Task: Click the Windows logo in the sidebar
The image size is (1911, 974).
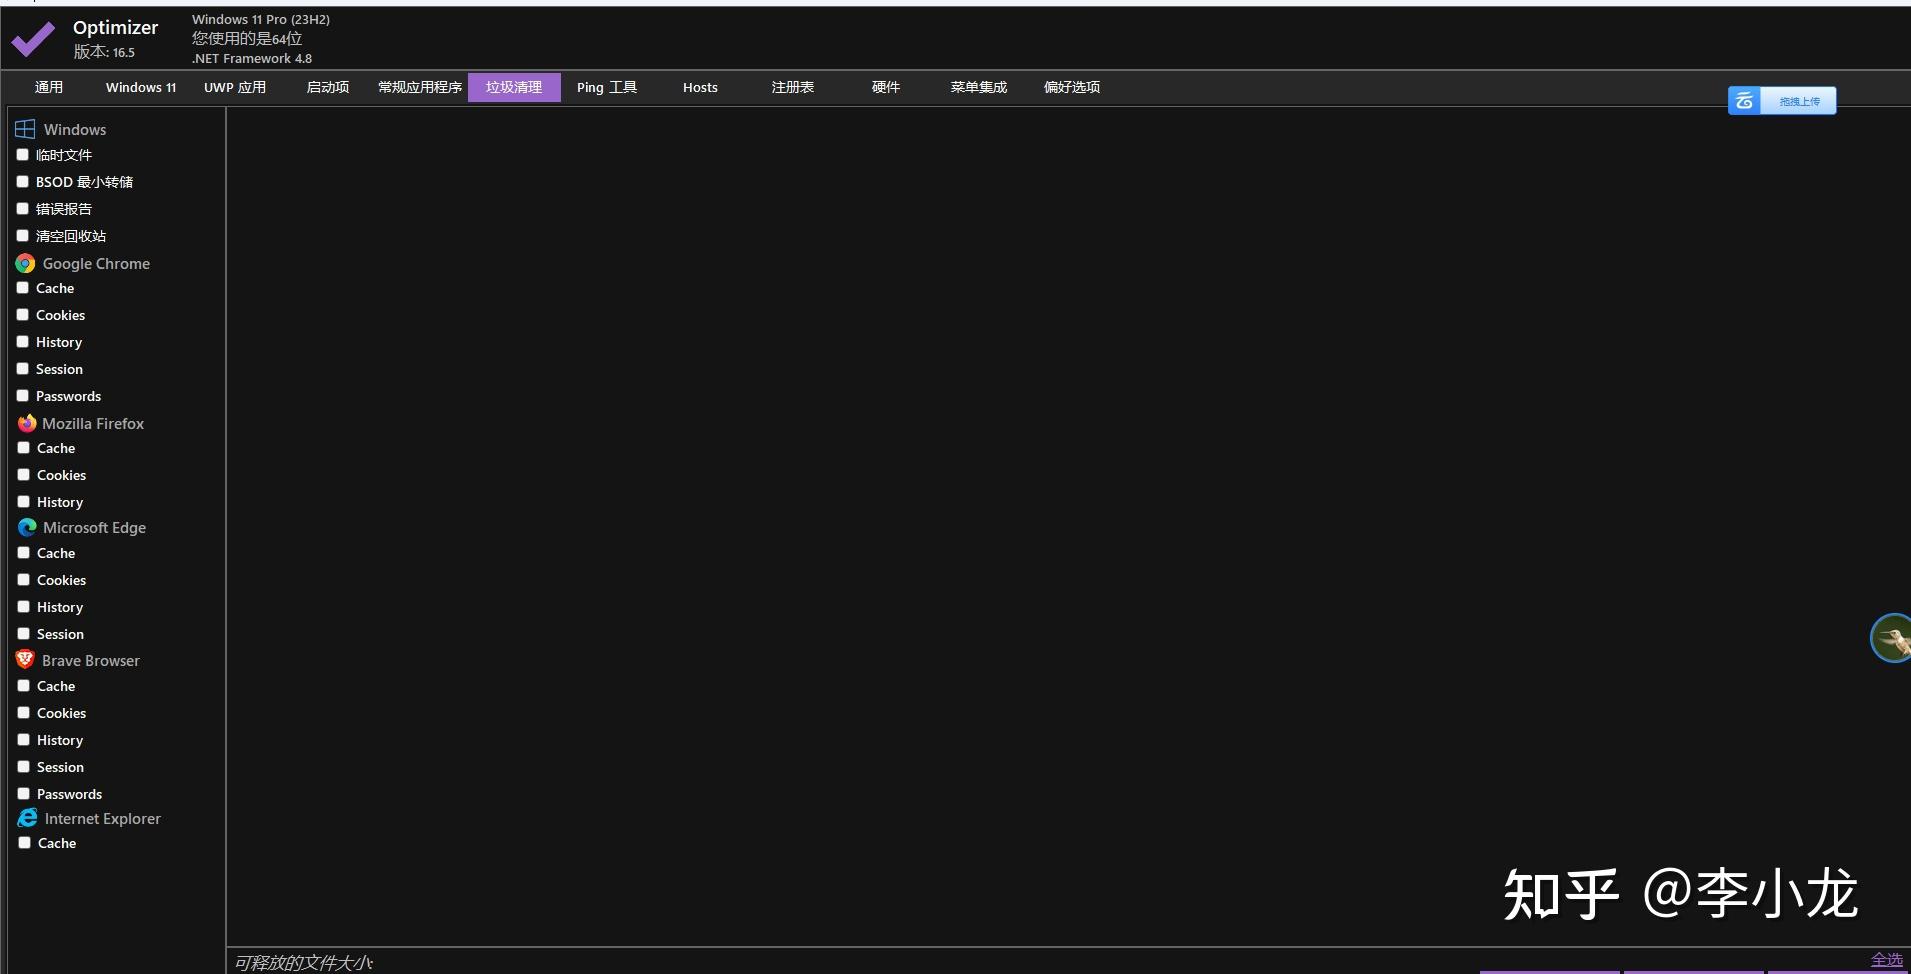Action: coord(23,128)
